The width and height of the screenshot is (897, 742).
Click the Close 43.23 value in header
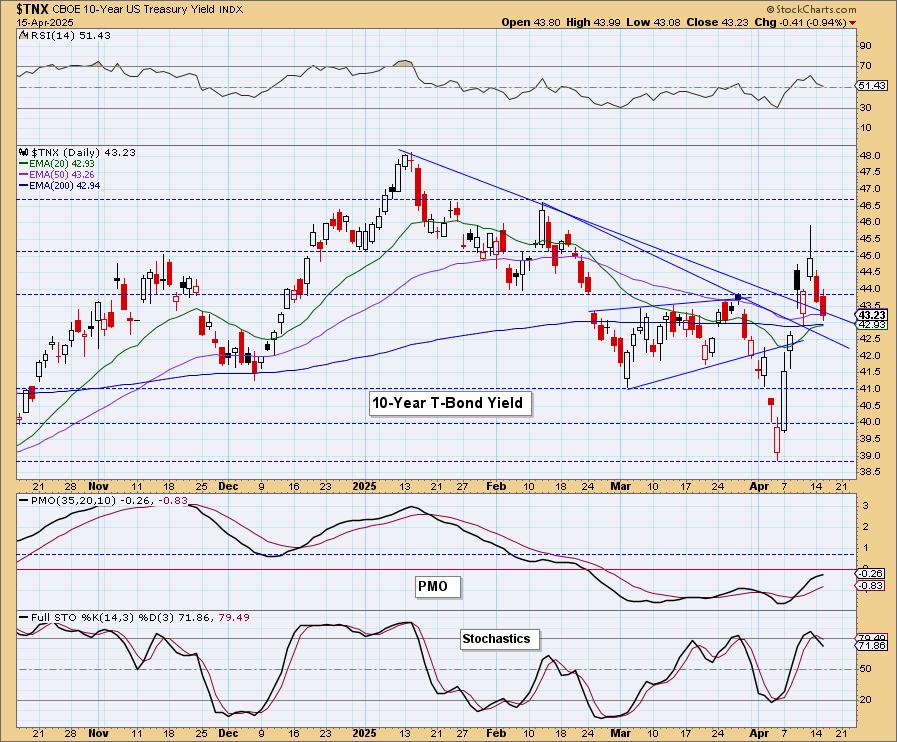pos(717,22)
